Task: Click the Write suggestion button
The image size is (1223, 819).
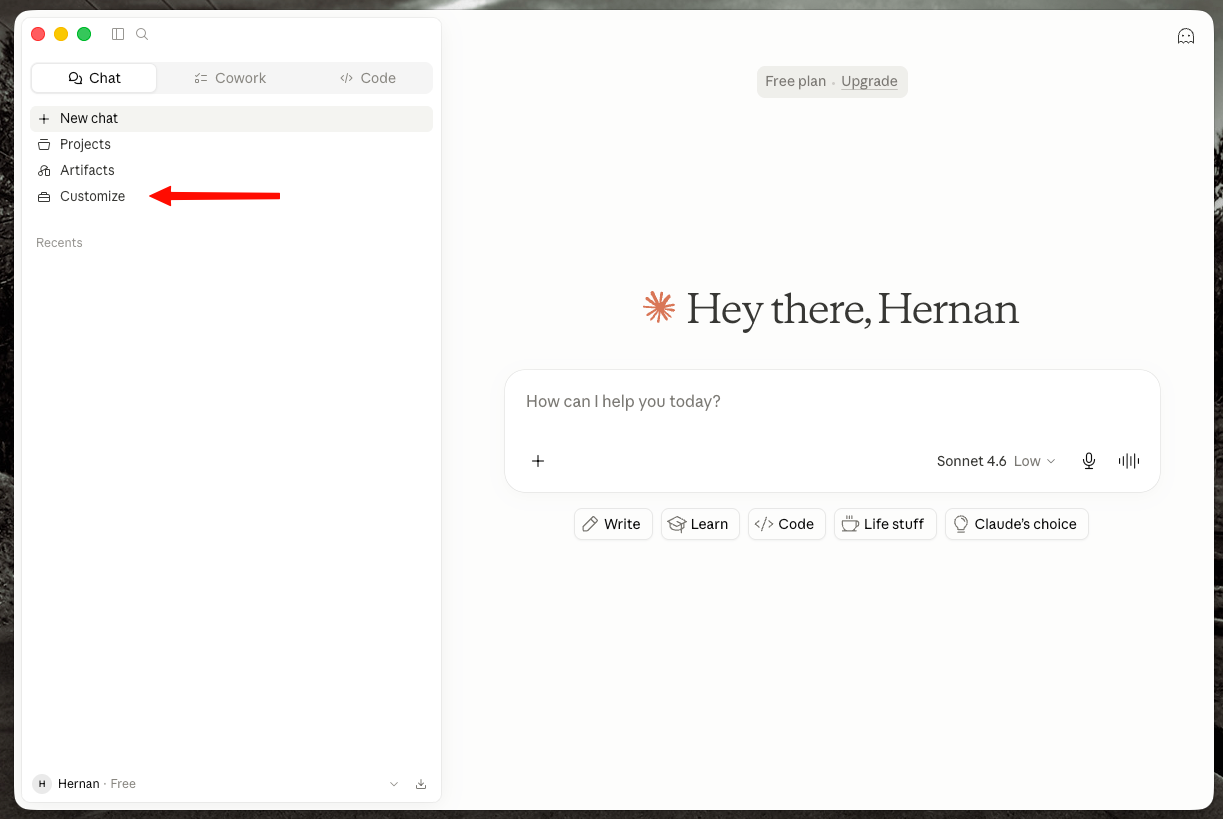Action: (613, 524)
